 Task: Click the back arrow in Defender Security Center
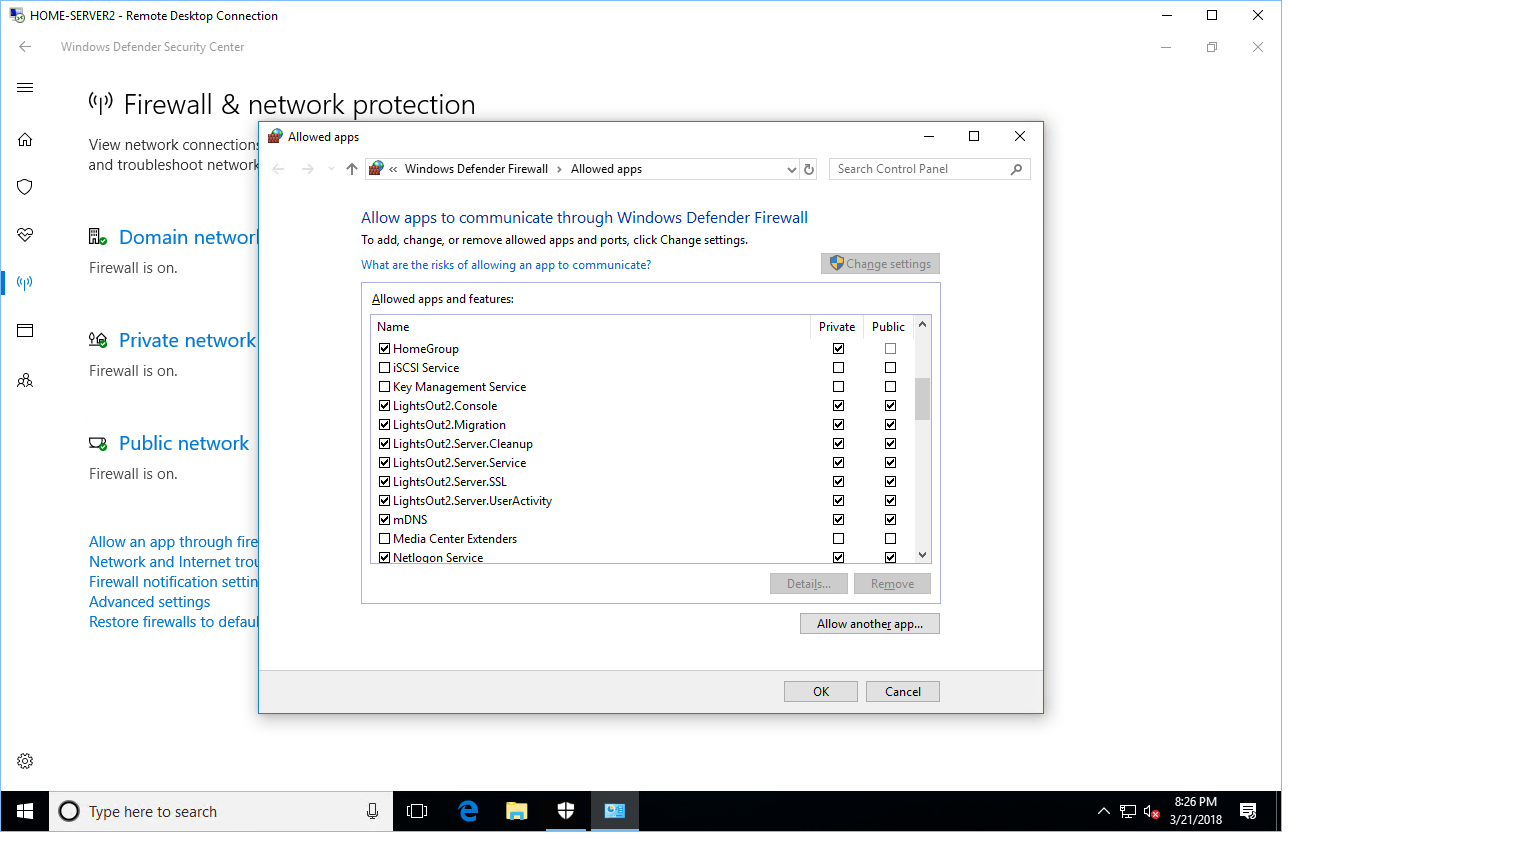point(25,47)
